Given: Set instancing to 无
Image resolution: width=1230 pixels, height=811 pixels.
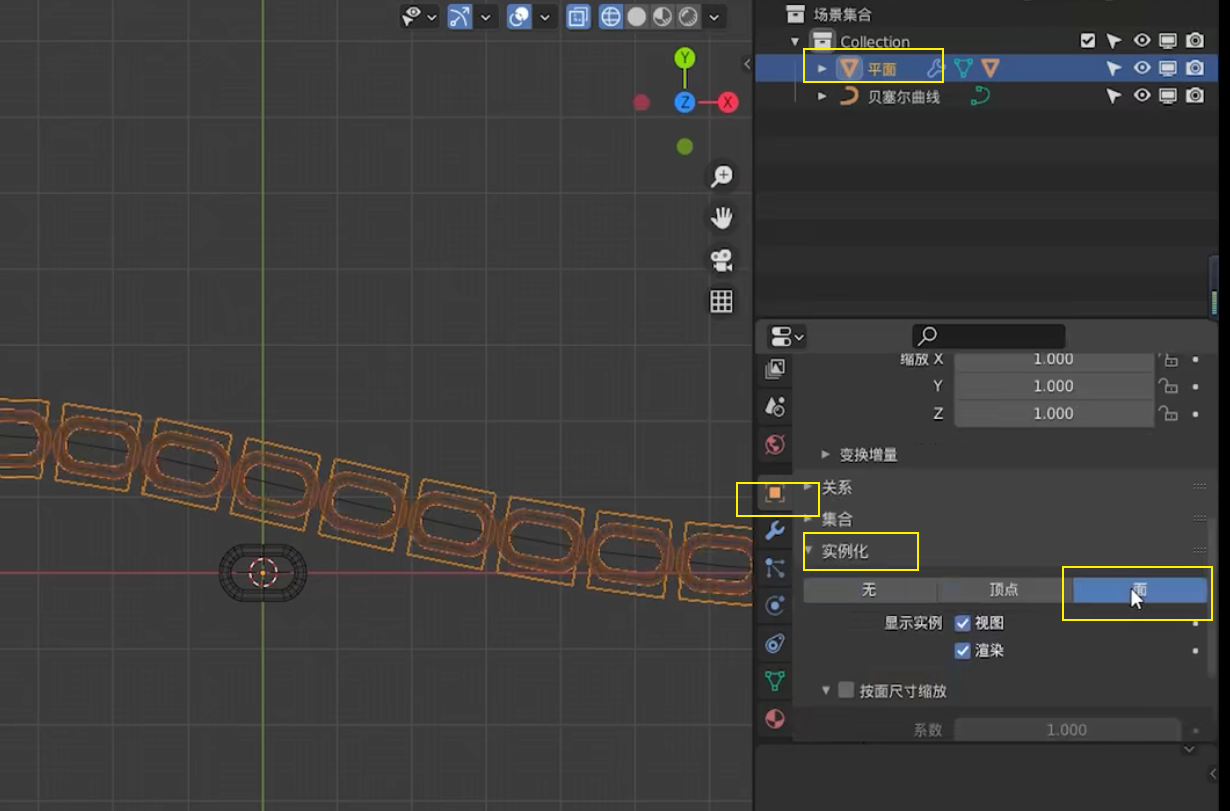Looking at the screenshot, I should coord(870,590).
